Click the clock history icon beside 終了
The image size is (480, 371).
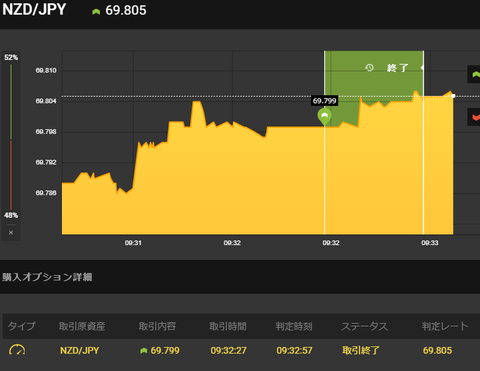click(x=369, y=68)
